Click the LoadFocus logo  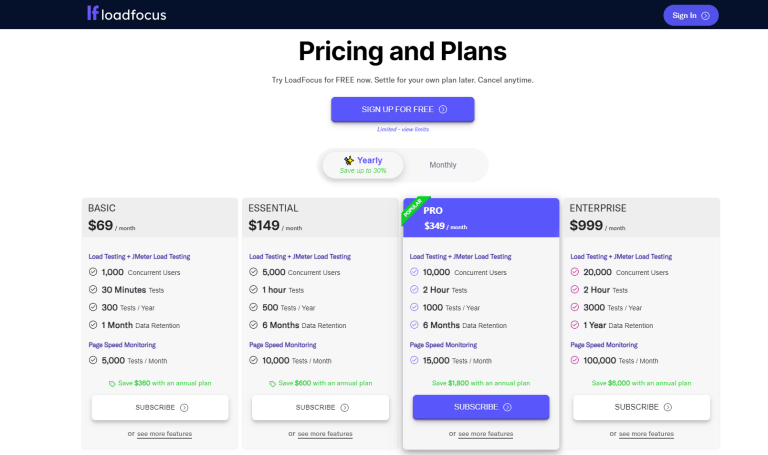tap(126, 14)
